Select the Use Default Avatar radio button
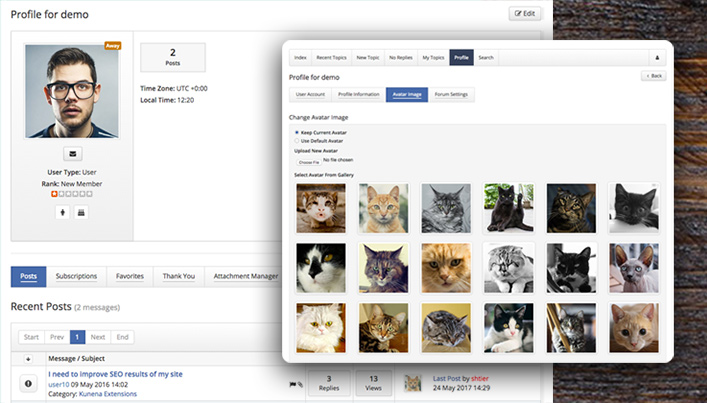 click(296, 140)
